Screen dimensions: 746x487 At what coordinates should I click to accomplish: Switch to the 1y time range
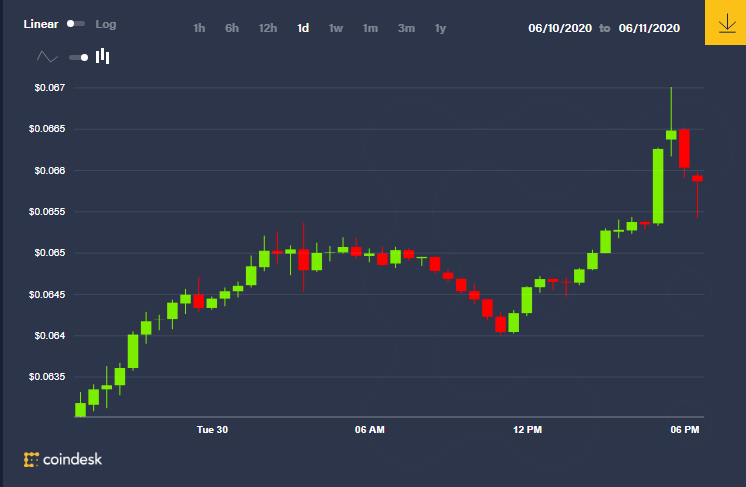[x=441, y=29]
